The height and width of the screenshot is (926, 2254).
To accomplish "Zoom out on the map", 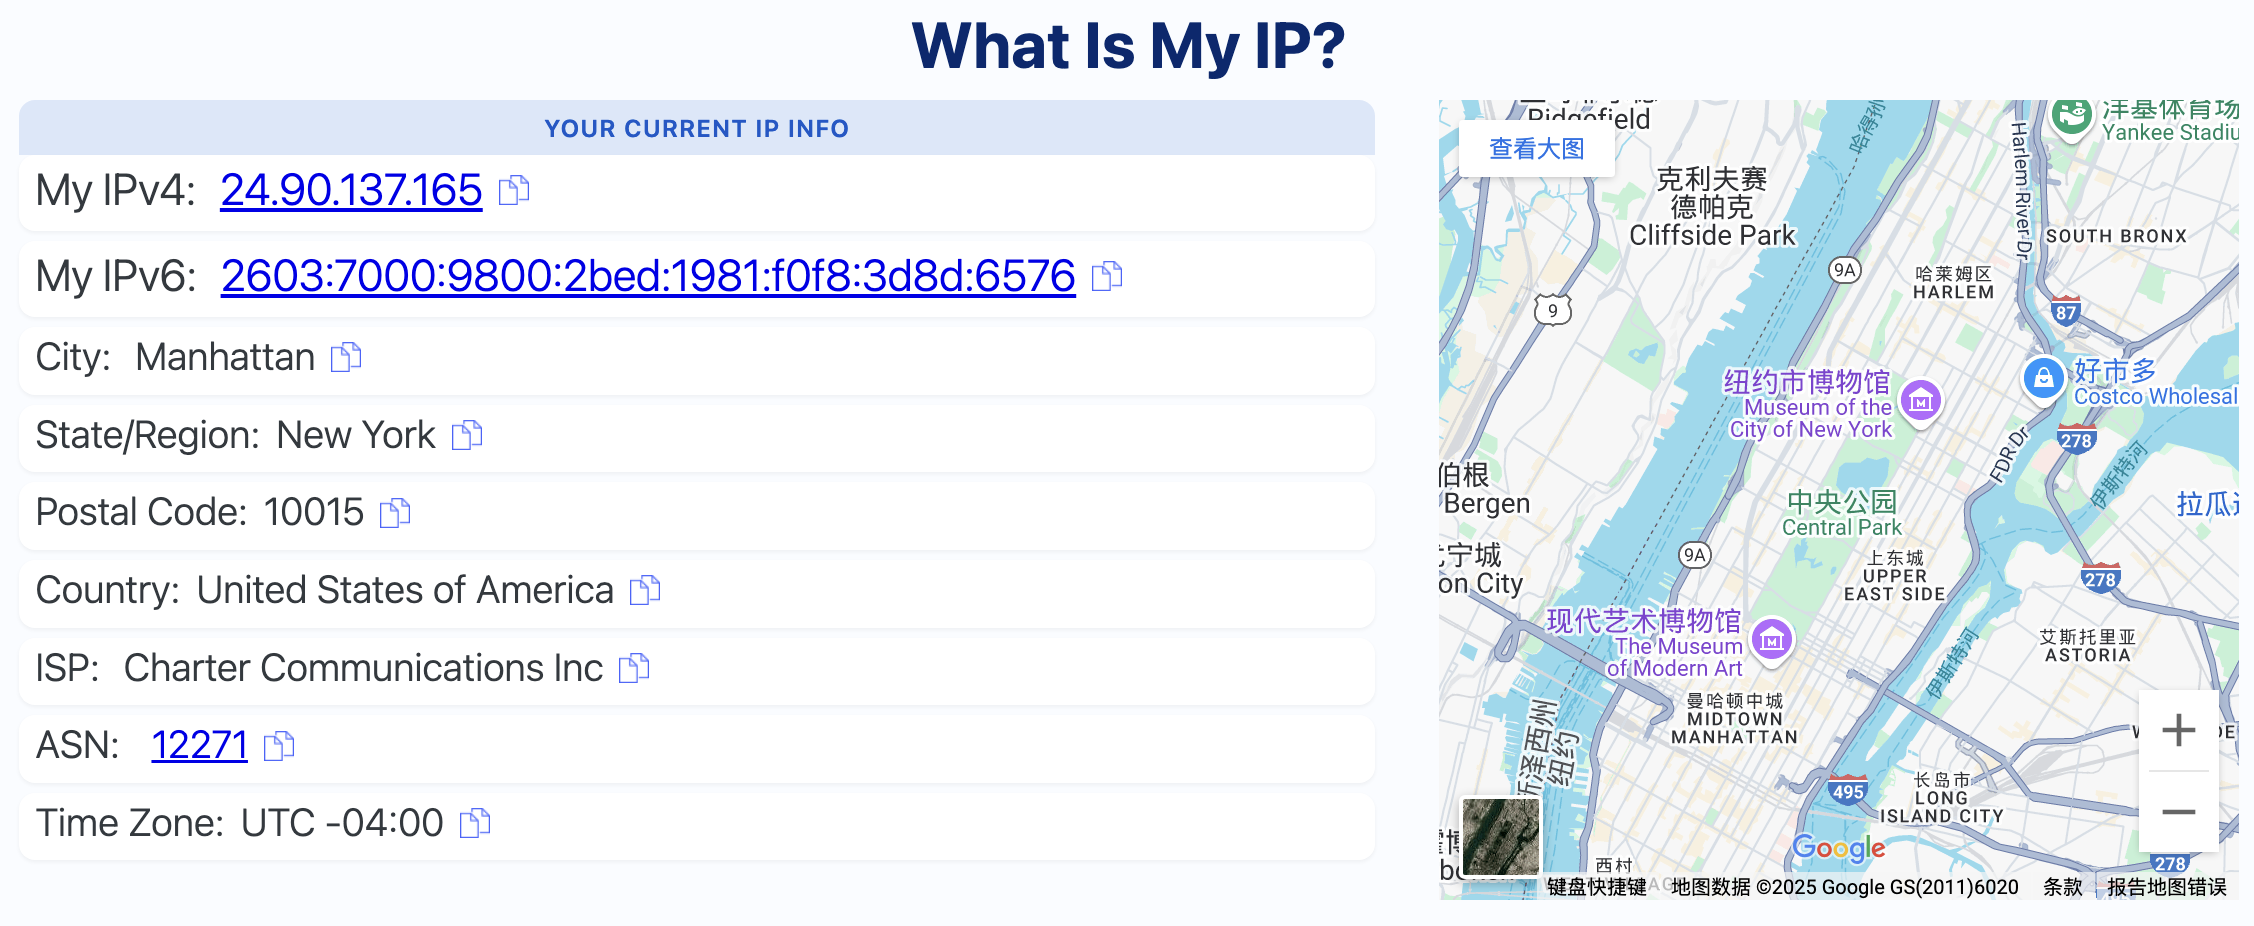I will point(2179,812).
